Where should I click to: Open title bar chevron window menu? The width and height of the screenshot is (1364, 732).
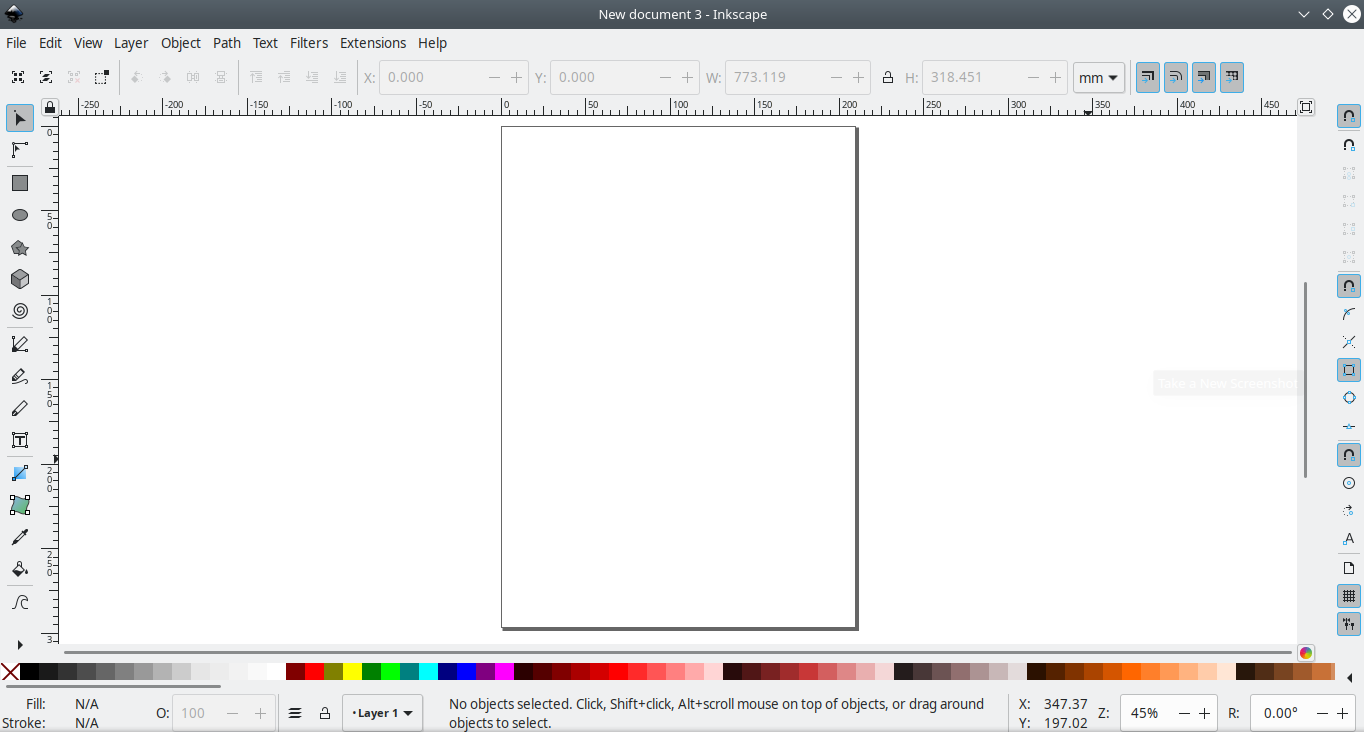coord(1304,14)
